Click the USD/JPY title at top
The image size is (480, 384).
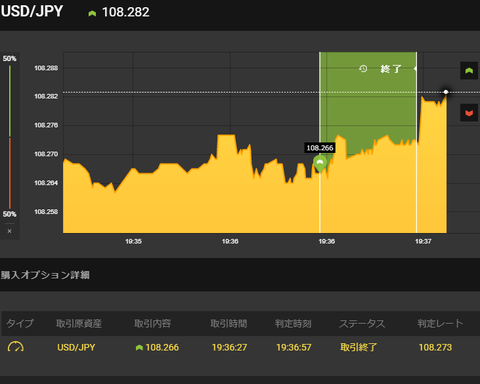click(32, 12)
